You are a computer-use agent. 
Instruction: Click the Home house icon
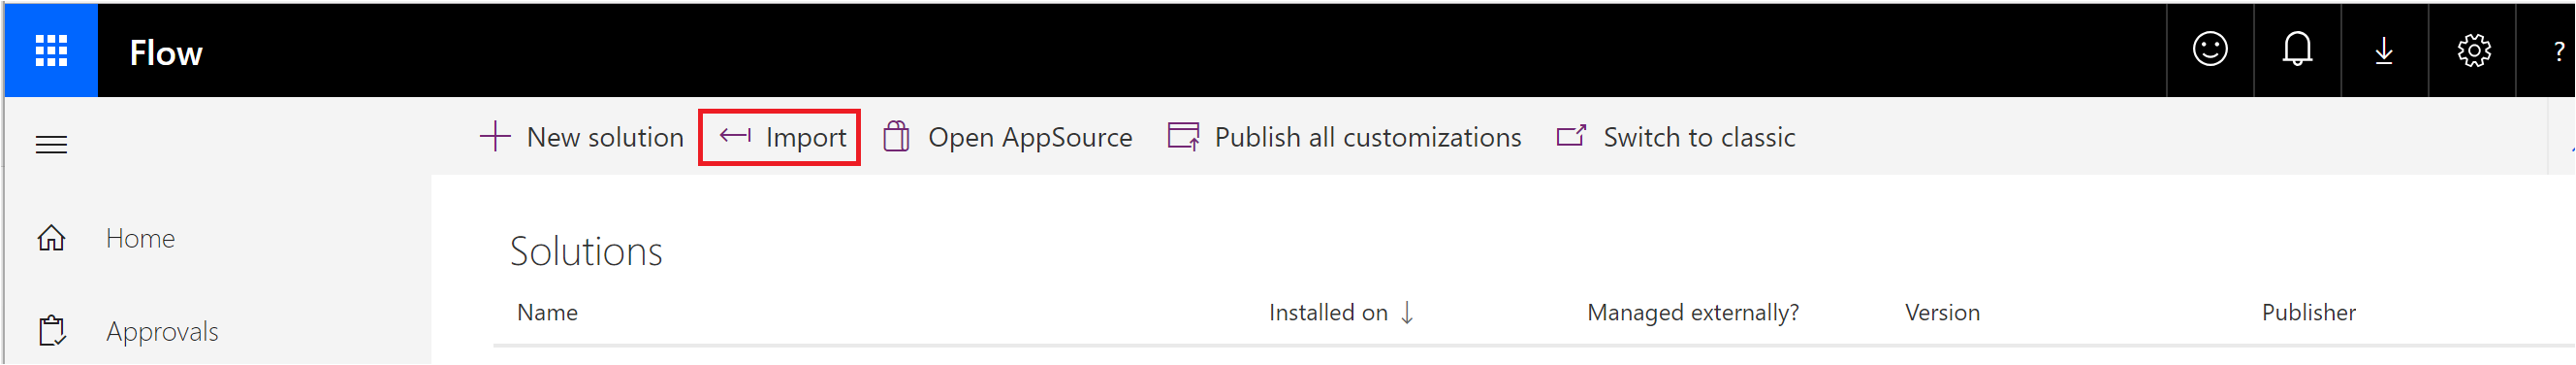(51, 238)
